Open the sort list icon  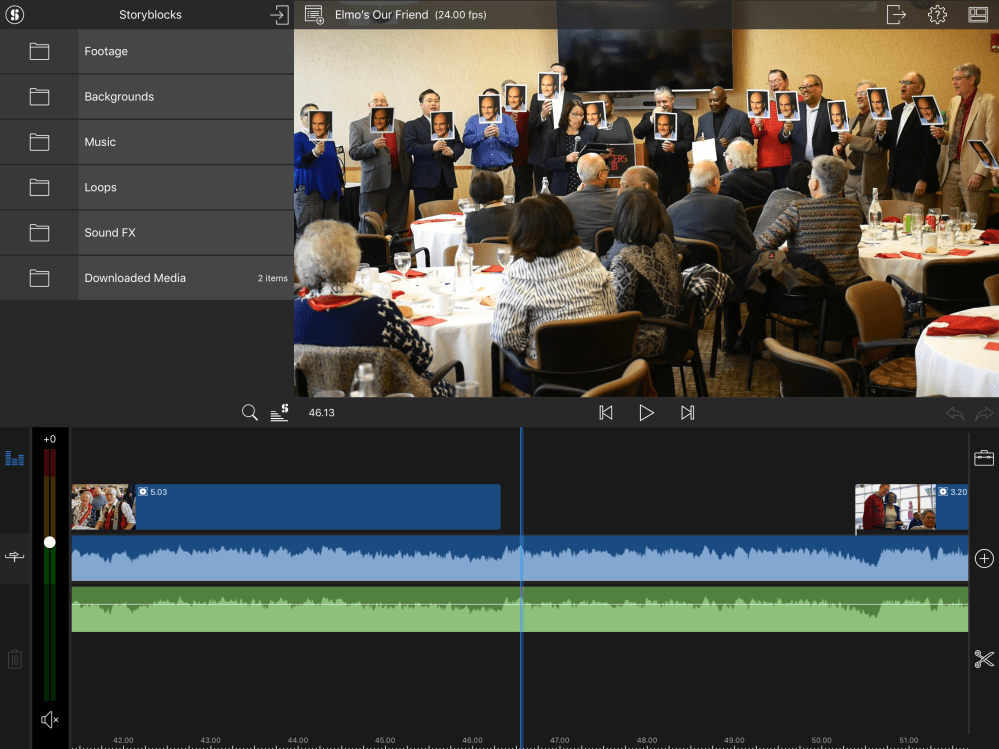point(279,412)
